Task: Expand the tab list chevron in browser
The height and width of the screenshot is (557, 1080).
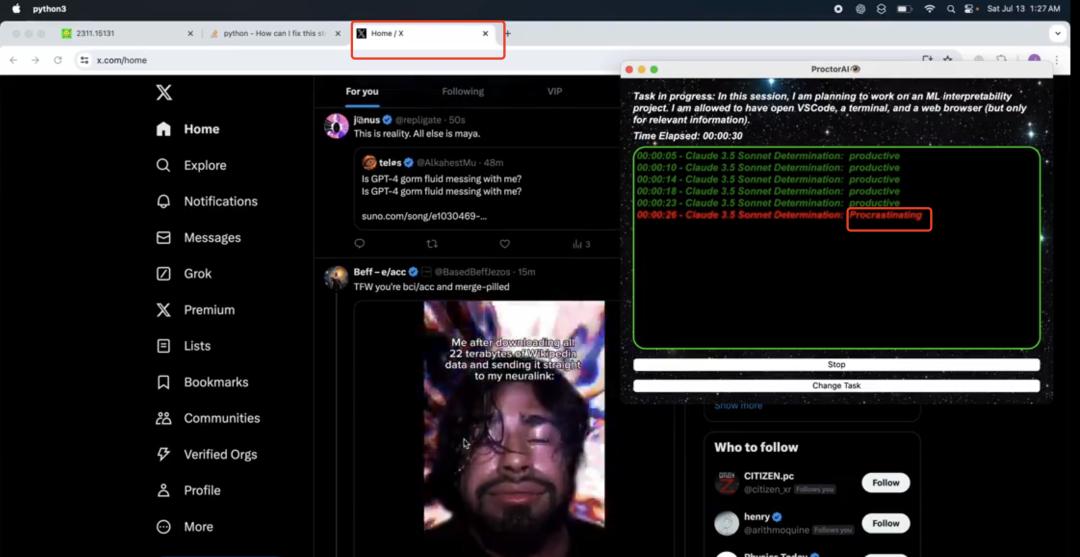Action: 1058,33
